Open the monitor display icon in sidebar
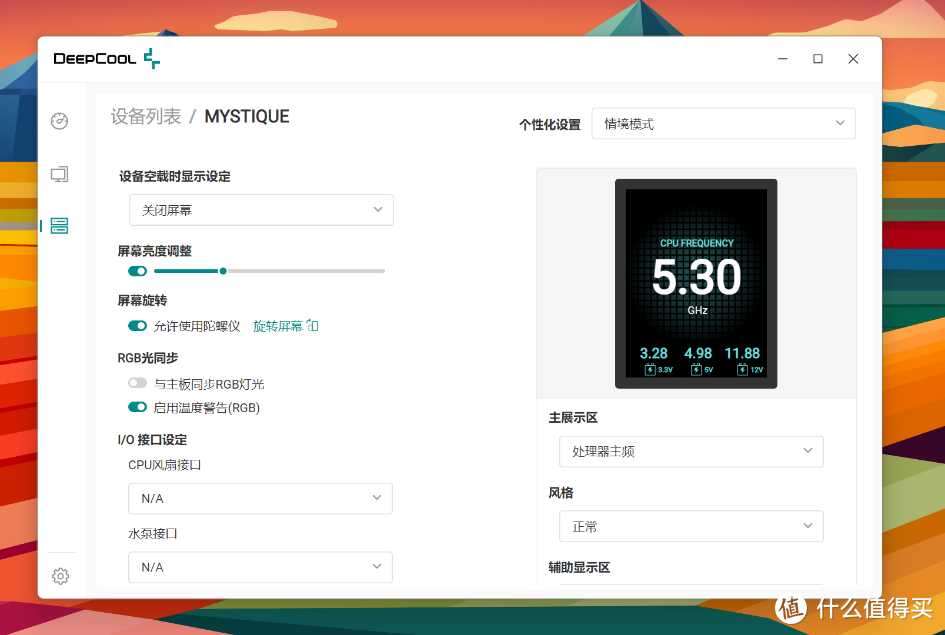 coord(59,174)
